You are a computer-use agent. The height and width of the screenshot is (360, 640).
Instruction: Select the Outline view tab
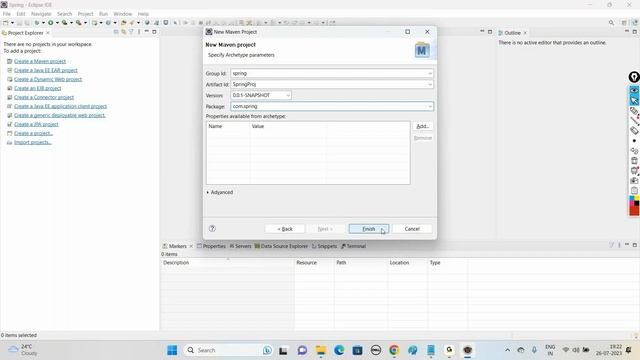coord(512,33)
